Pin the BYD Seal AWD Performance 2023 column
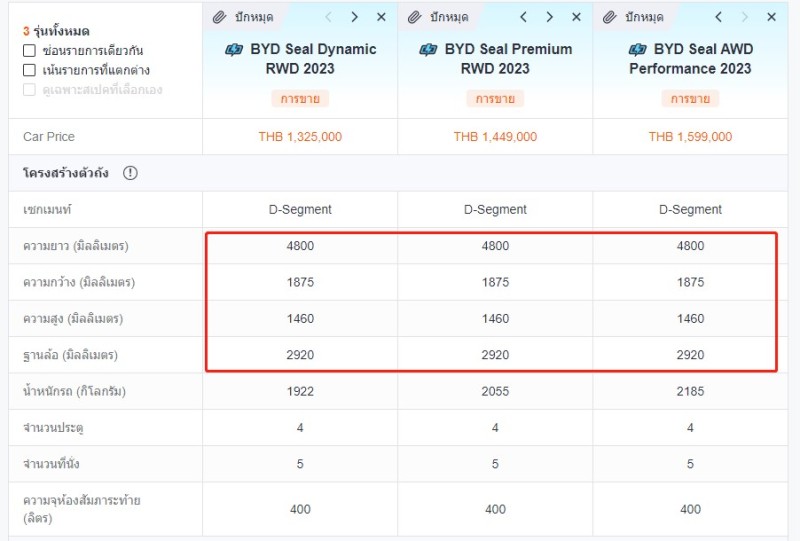 pyautogui.click(x=633, y=17)
